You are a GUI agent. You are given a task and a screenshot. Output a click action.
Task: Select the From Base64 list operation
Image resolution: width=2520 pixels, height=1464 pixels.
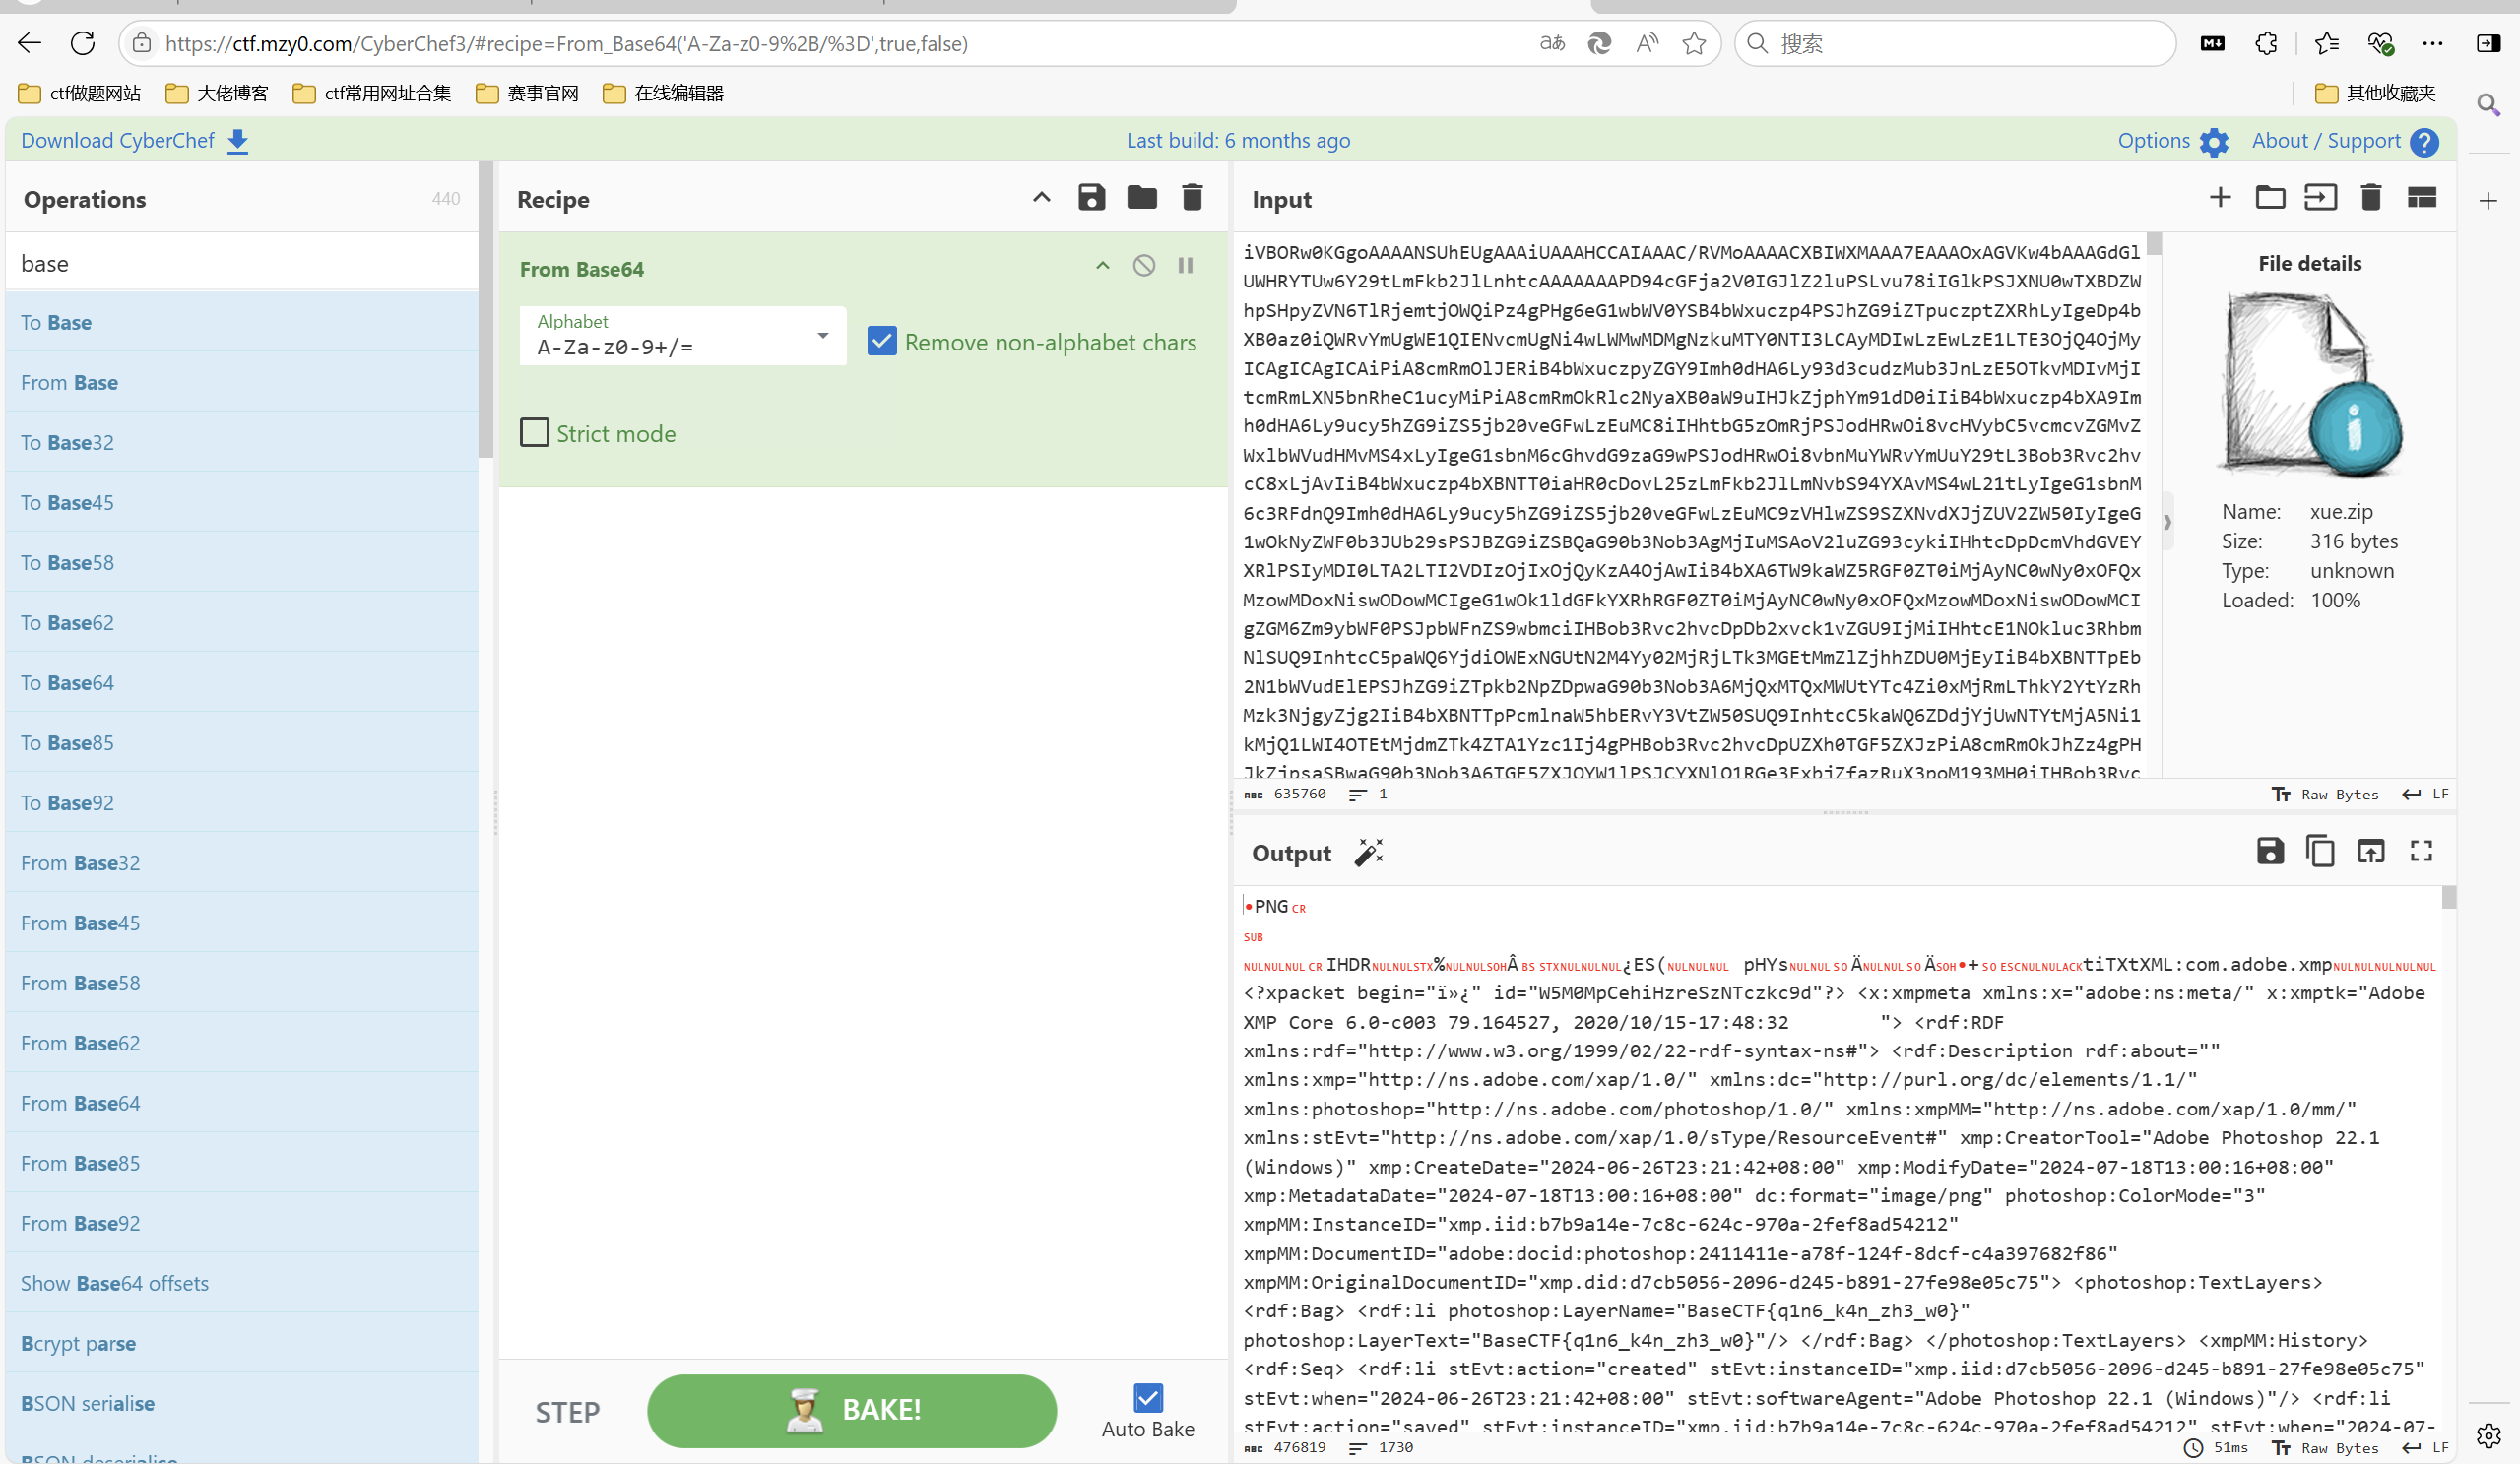coord(242,1103)
